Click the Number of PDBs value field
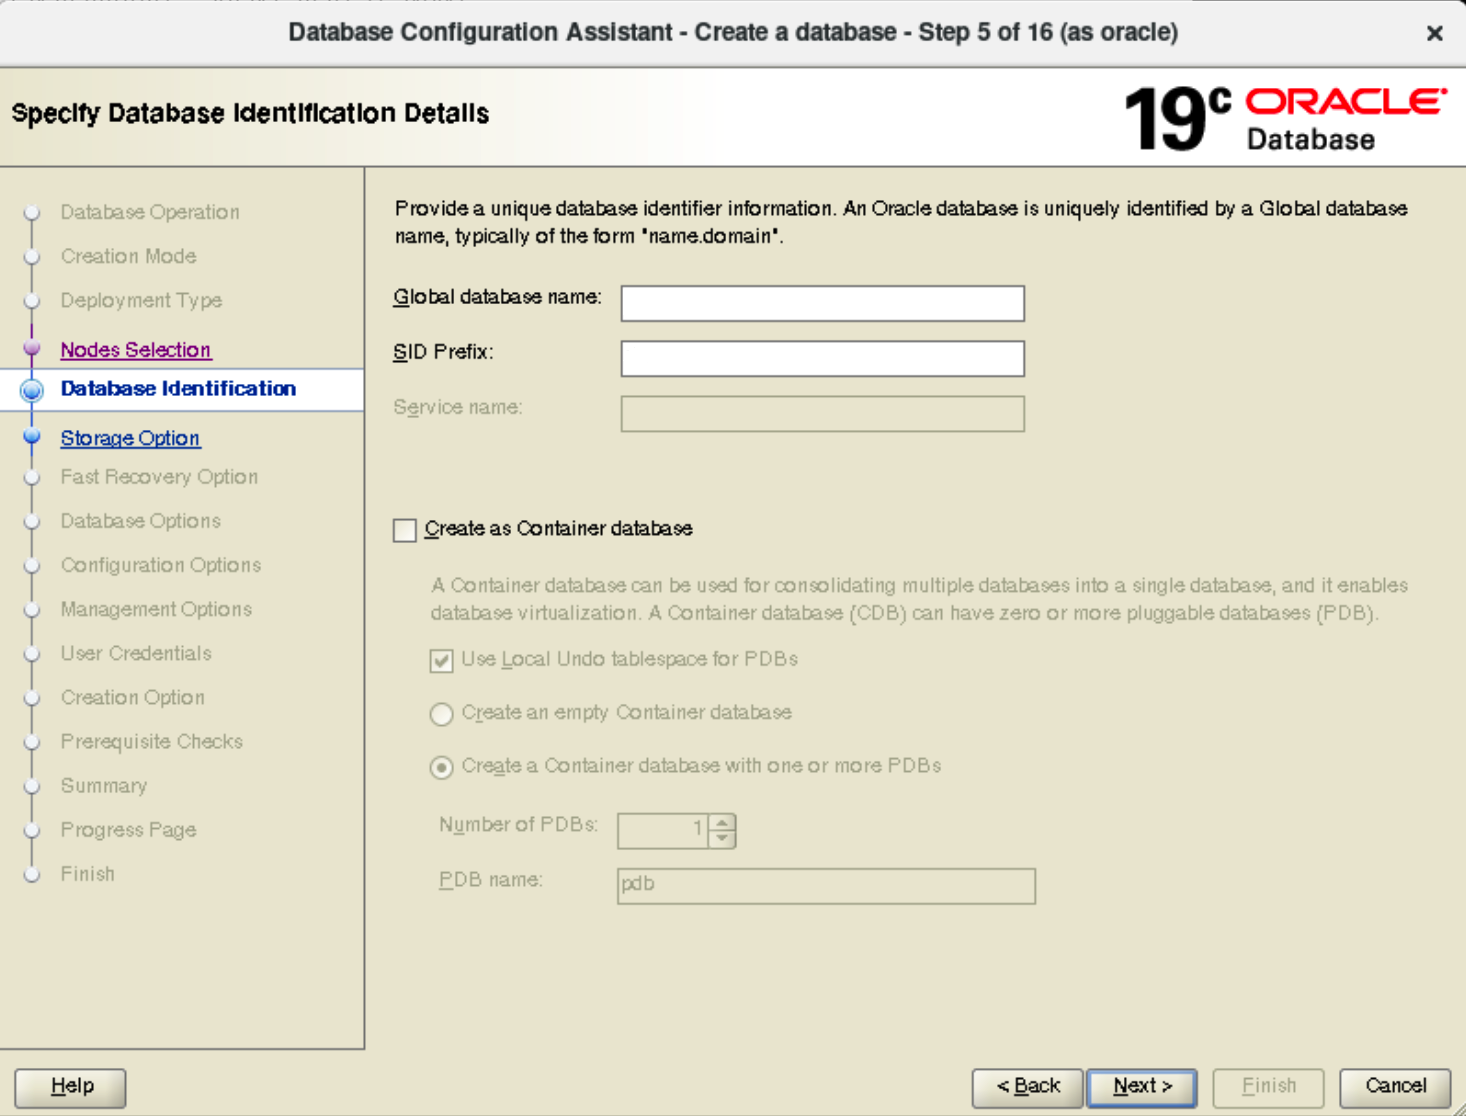Viewport: 1466px width, 1116px height. tap(663, 830)
